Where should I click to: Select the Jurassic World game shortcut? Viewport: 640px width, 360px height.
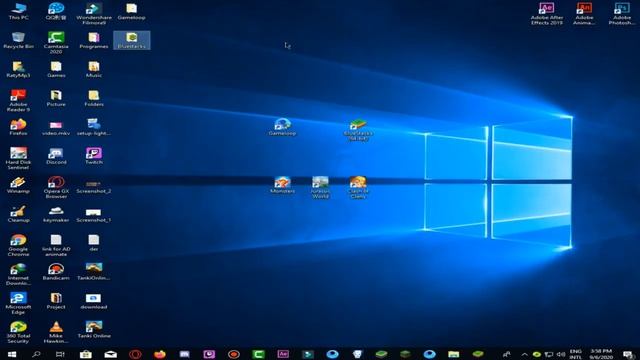(x=320, y=188)
